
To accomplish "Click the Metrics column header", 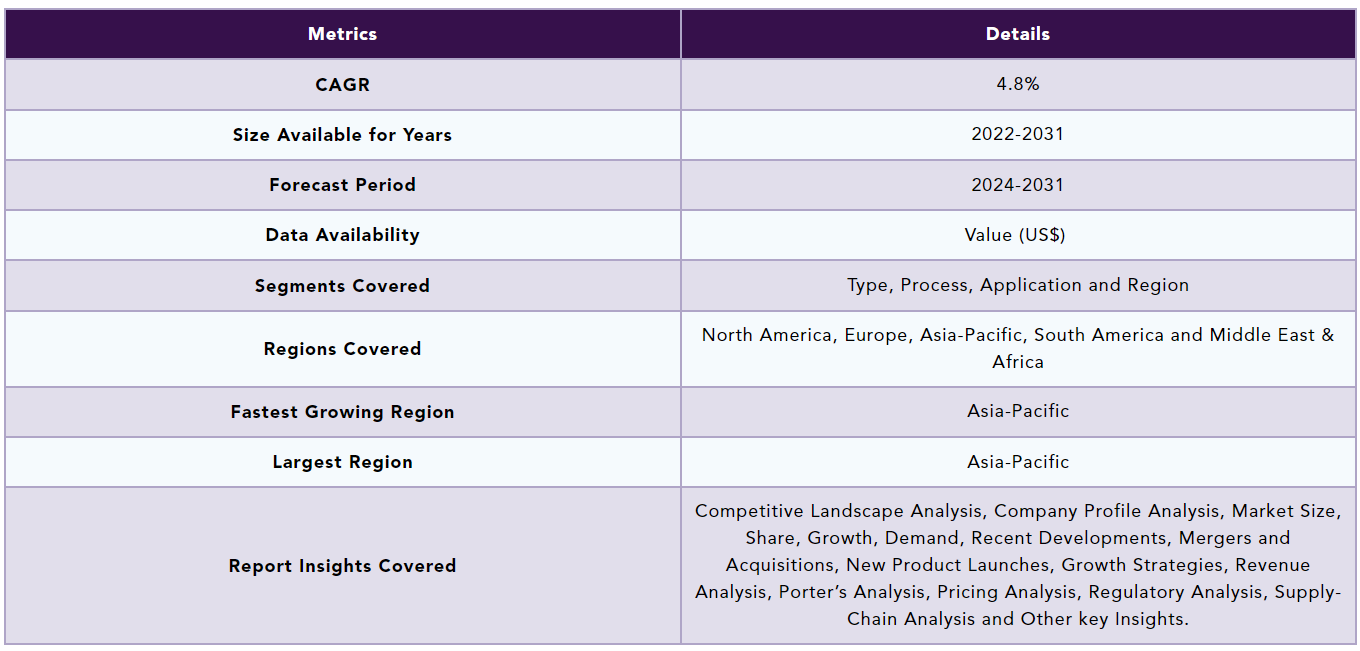I will [342, 34].
